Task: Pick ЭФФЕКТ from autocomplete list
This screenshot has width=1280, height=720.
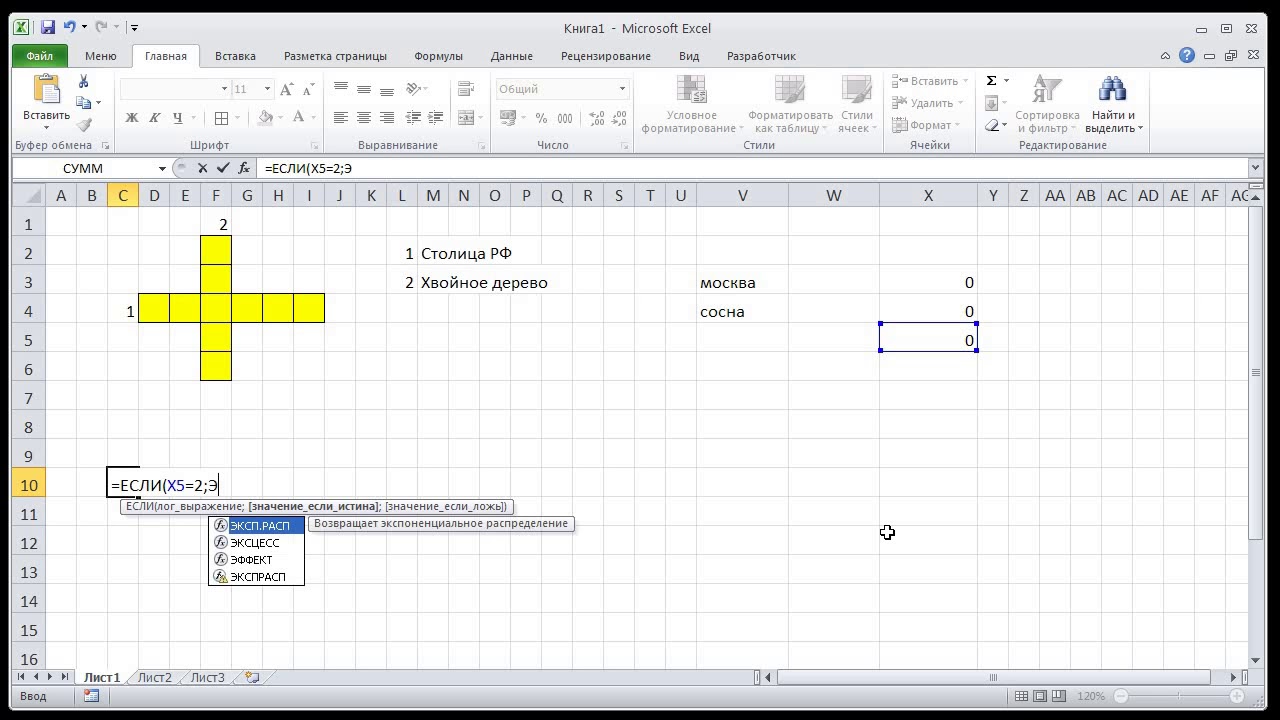Action: pyautogui.click(x=256, y=559)
